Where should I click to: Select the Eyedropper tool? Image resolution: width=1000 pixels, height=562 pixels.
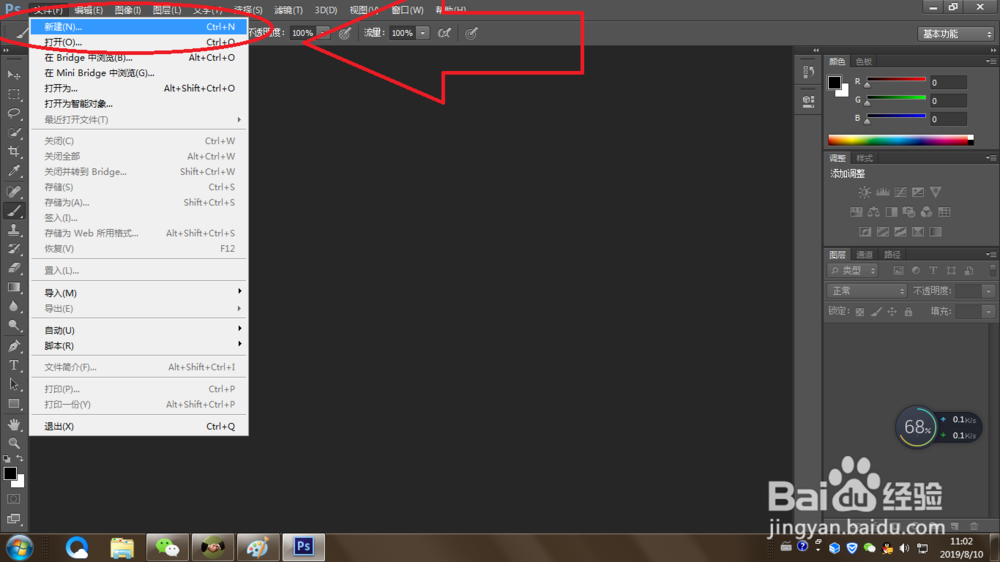point(13,171)
